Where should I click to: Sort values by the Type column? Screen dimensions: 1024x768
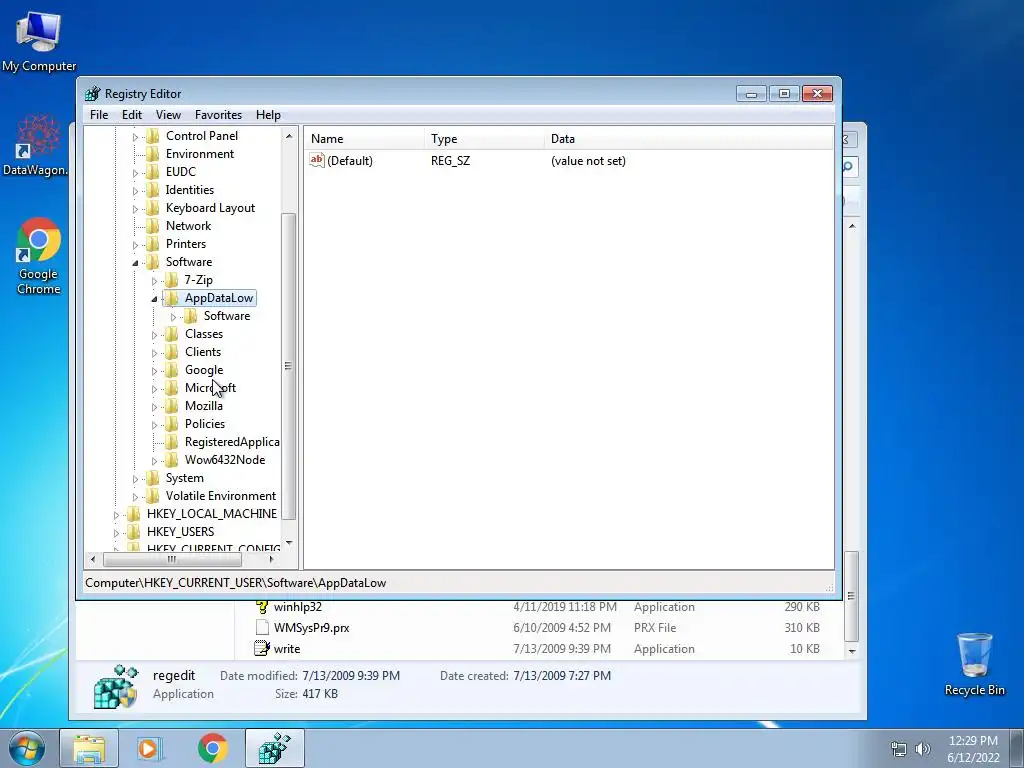tap(483, 138)
